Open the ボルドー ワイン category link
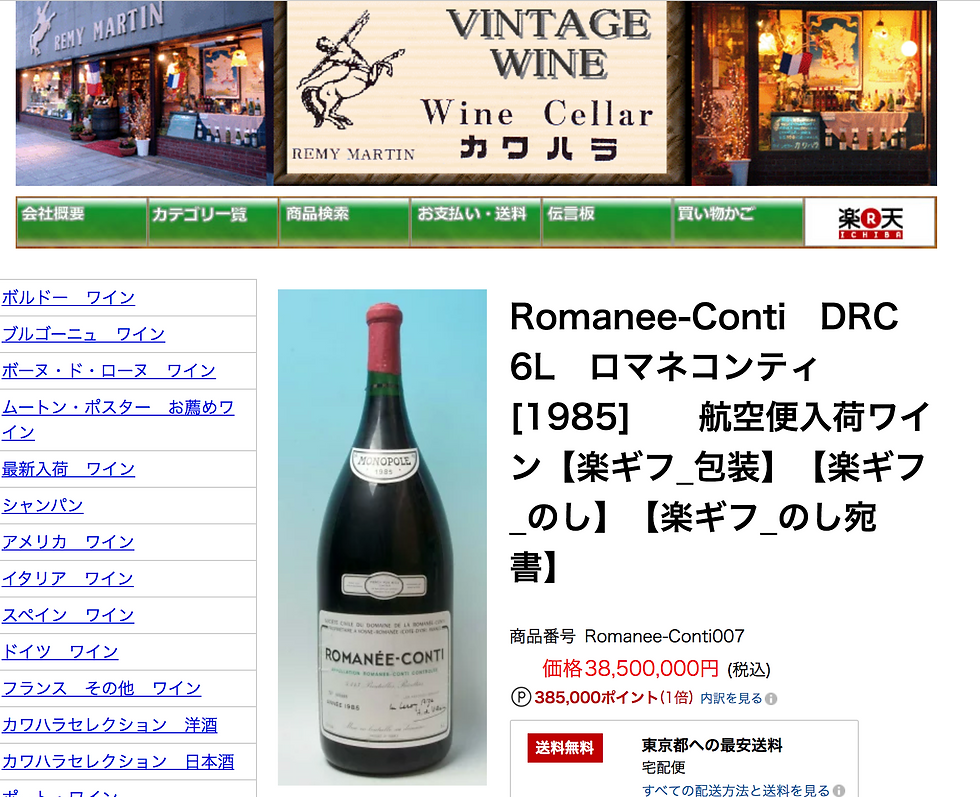The image size is (980, 797). (x=68, y=298)
